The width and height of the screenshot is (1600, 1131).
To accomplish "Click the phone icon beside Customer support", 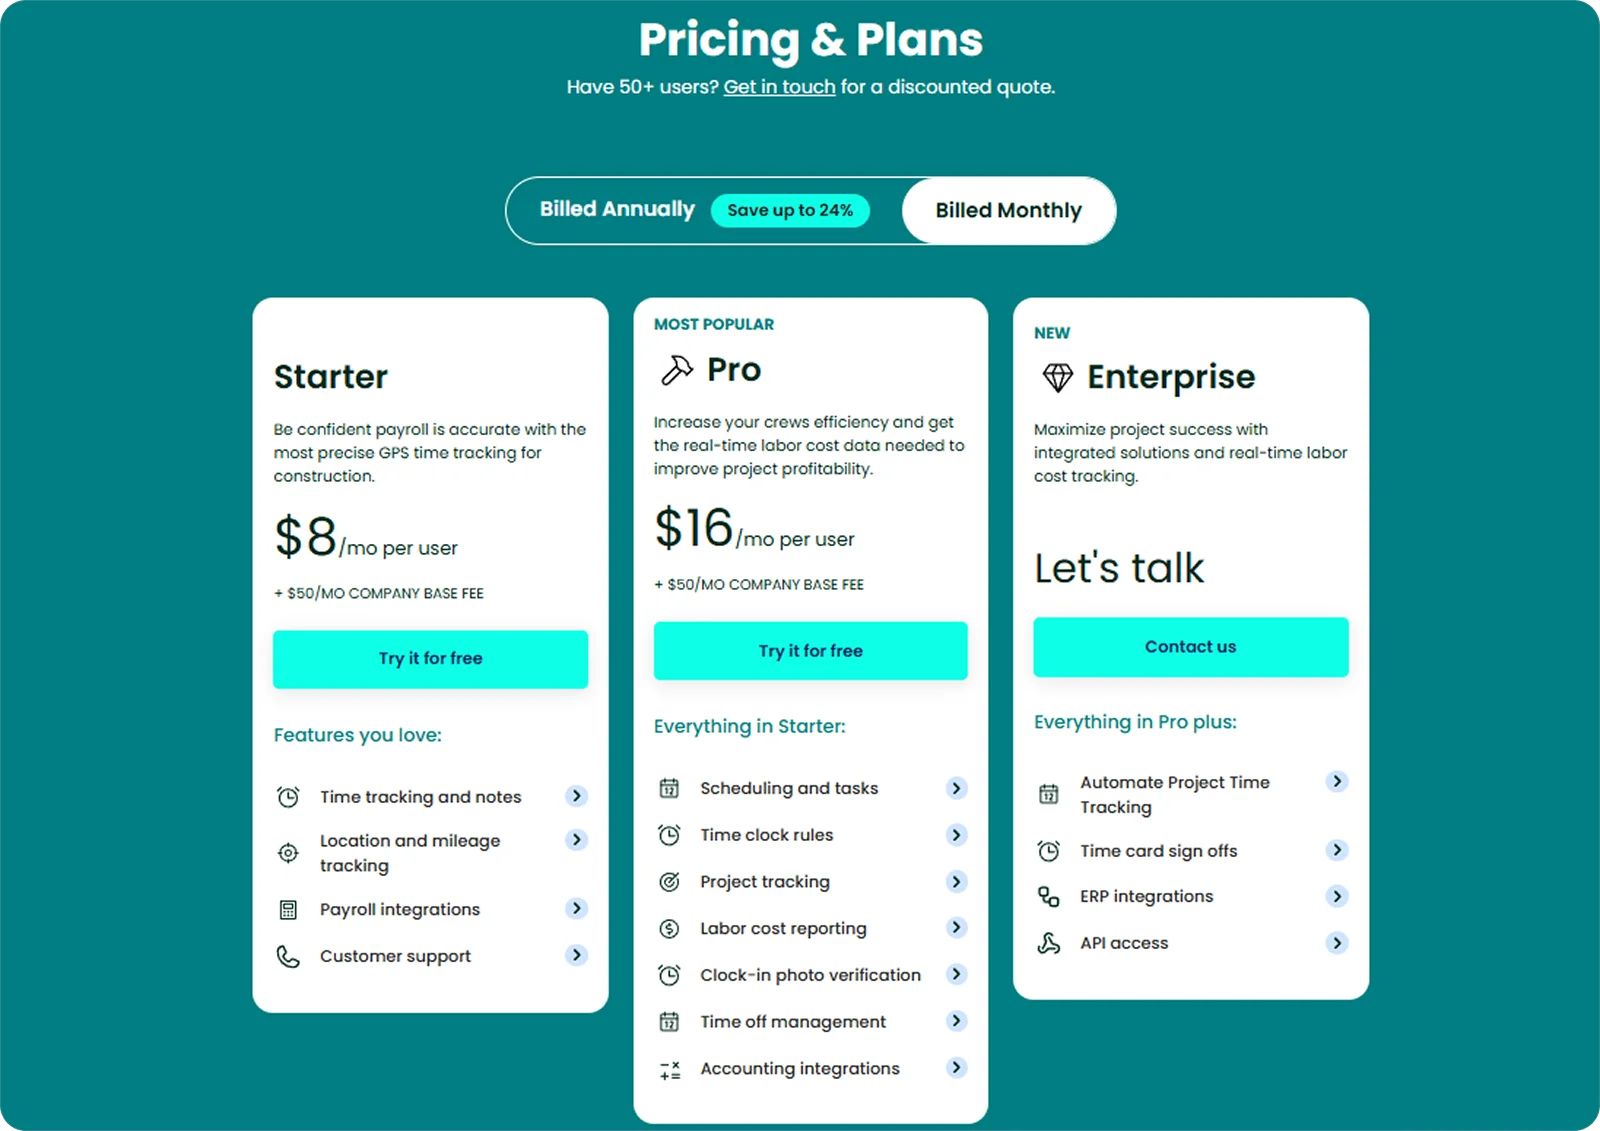I will point(288,956).
